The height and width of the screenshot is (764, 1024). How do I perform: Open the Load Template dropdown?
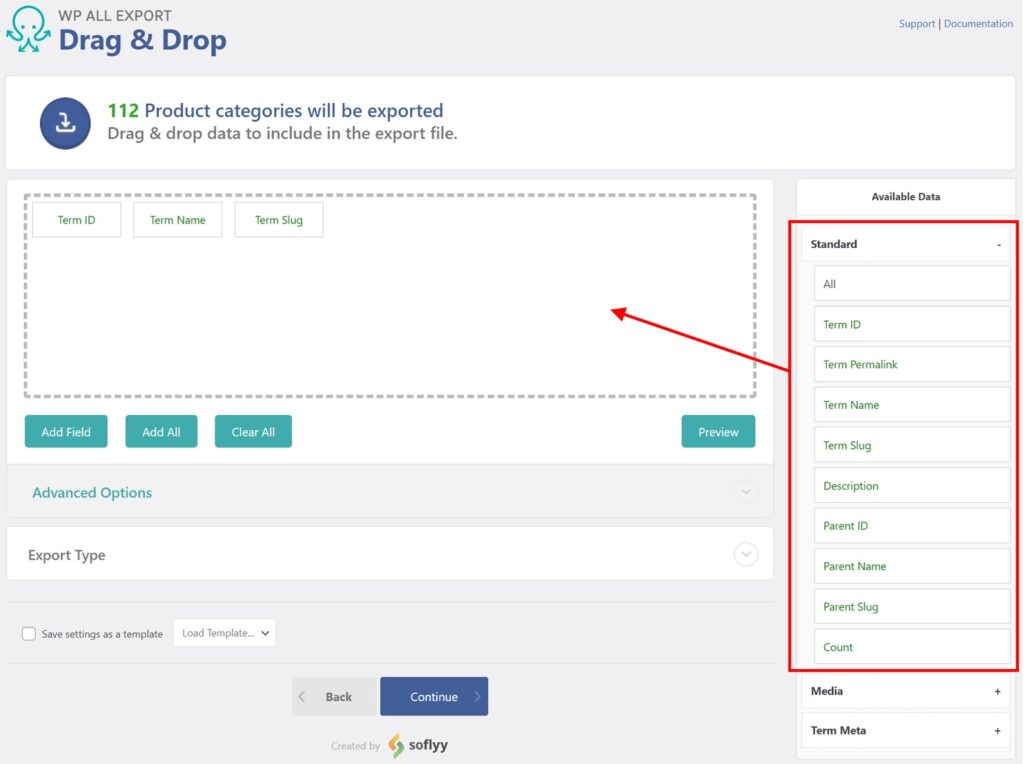coord(224,633)
